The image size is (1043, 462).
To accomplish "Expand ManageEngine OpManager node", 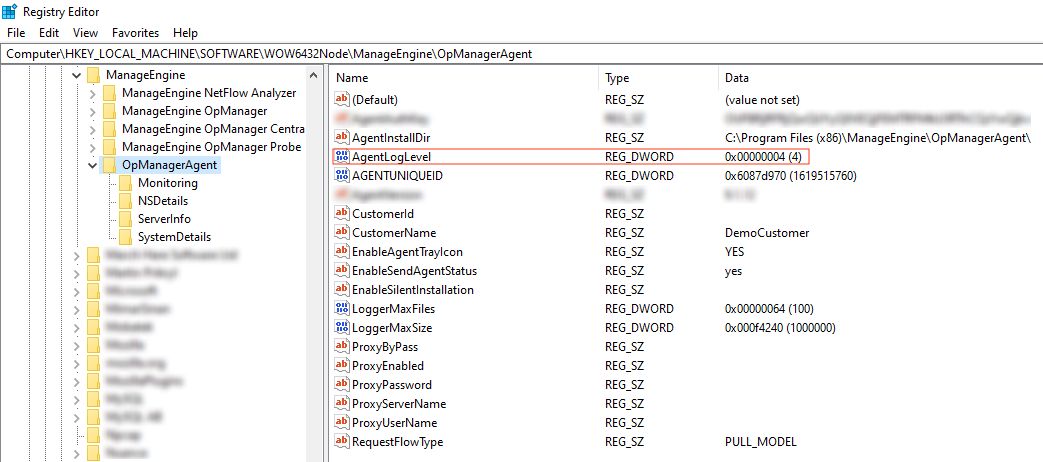I will (93, 111).
